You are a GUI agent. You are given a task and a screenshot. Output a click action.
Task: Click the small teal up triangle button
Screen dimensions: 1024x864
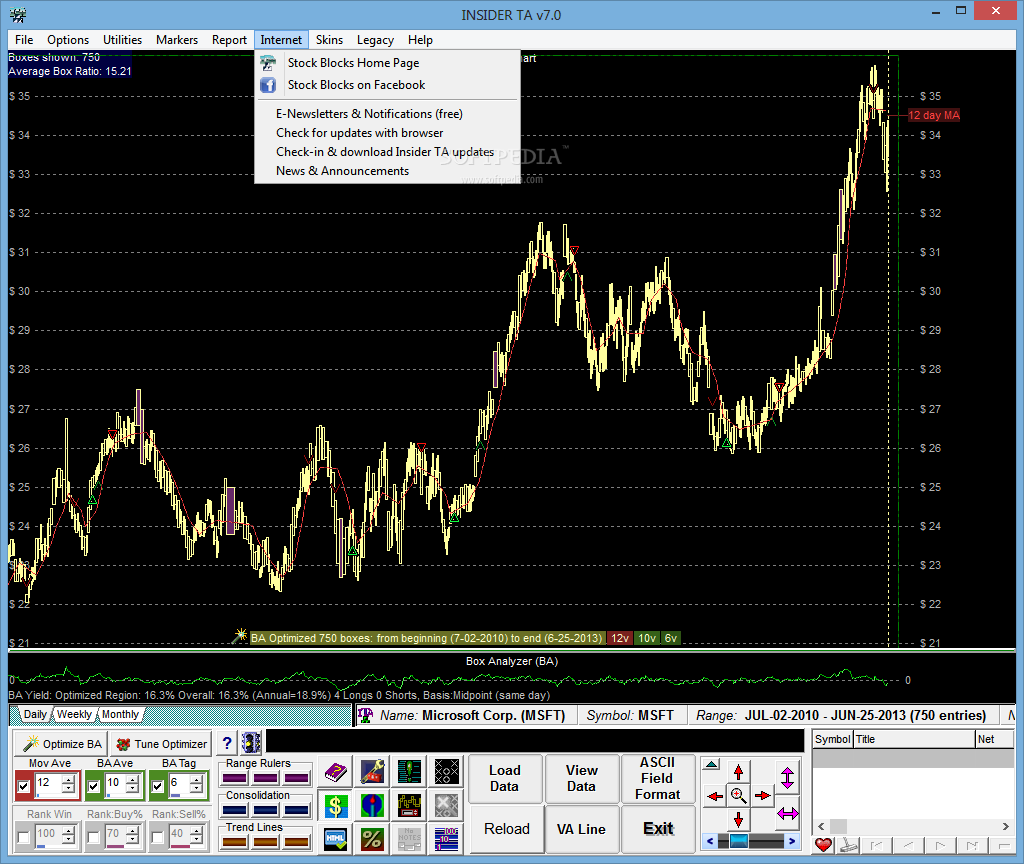coord(712,764)
